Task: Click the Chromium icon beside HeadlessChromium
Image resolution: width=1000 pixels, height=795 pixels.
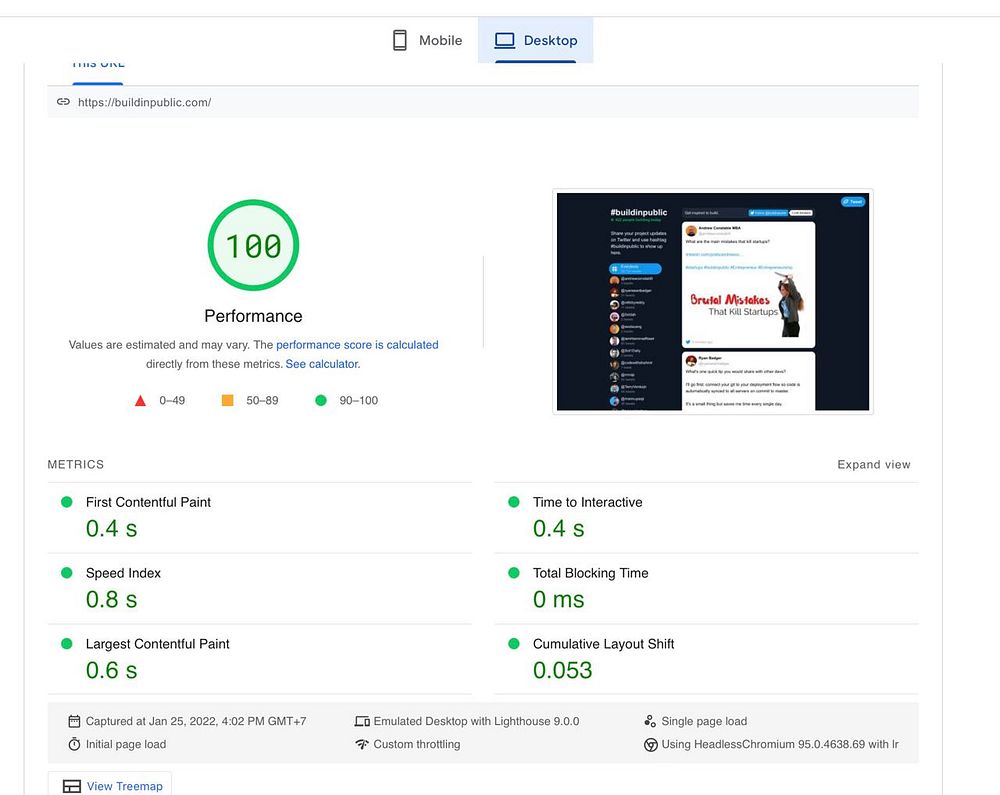Action: pos(651,745)
